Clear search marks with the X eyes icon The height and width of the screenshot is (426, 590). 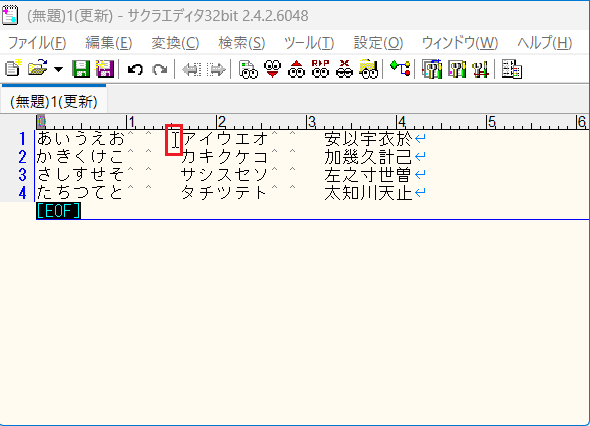tap(344, 69)
